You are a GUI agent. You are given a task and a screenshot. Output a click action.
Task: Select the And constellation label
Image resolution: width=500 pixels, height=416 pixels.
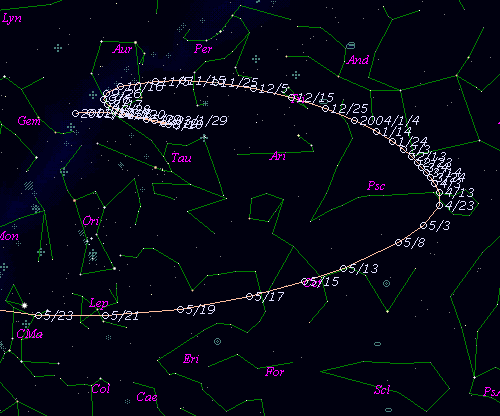coord(358,60)
